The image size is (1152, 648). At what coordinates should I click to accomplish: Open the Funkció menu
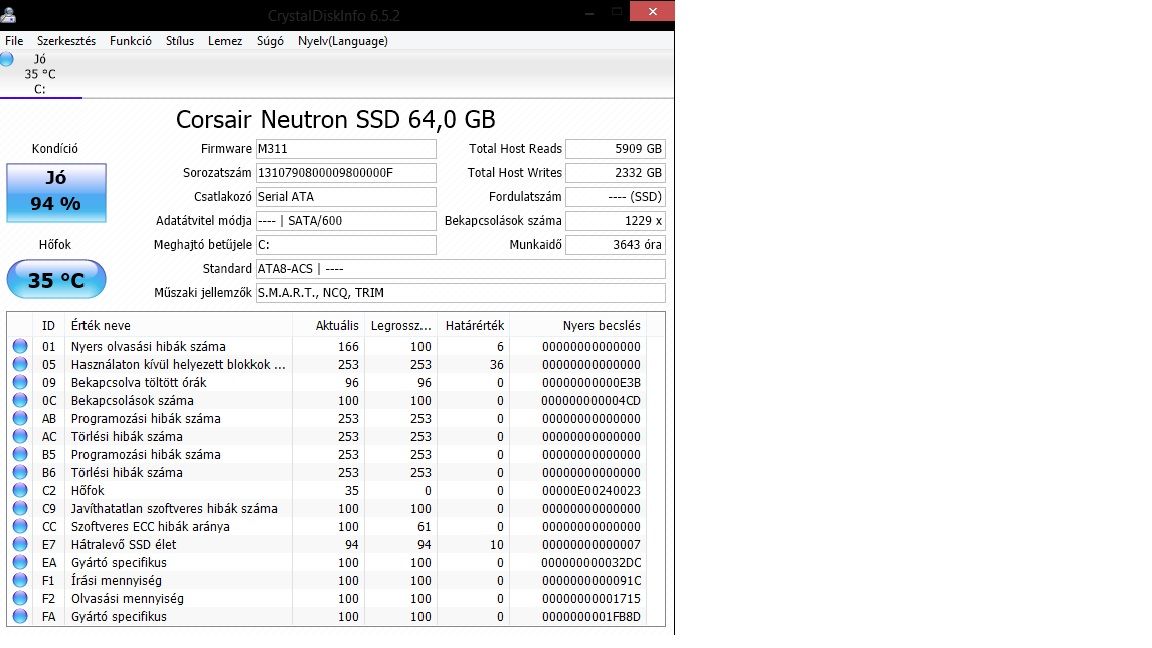131,41
